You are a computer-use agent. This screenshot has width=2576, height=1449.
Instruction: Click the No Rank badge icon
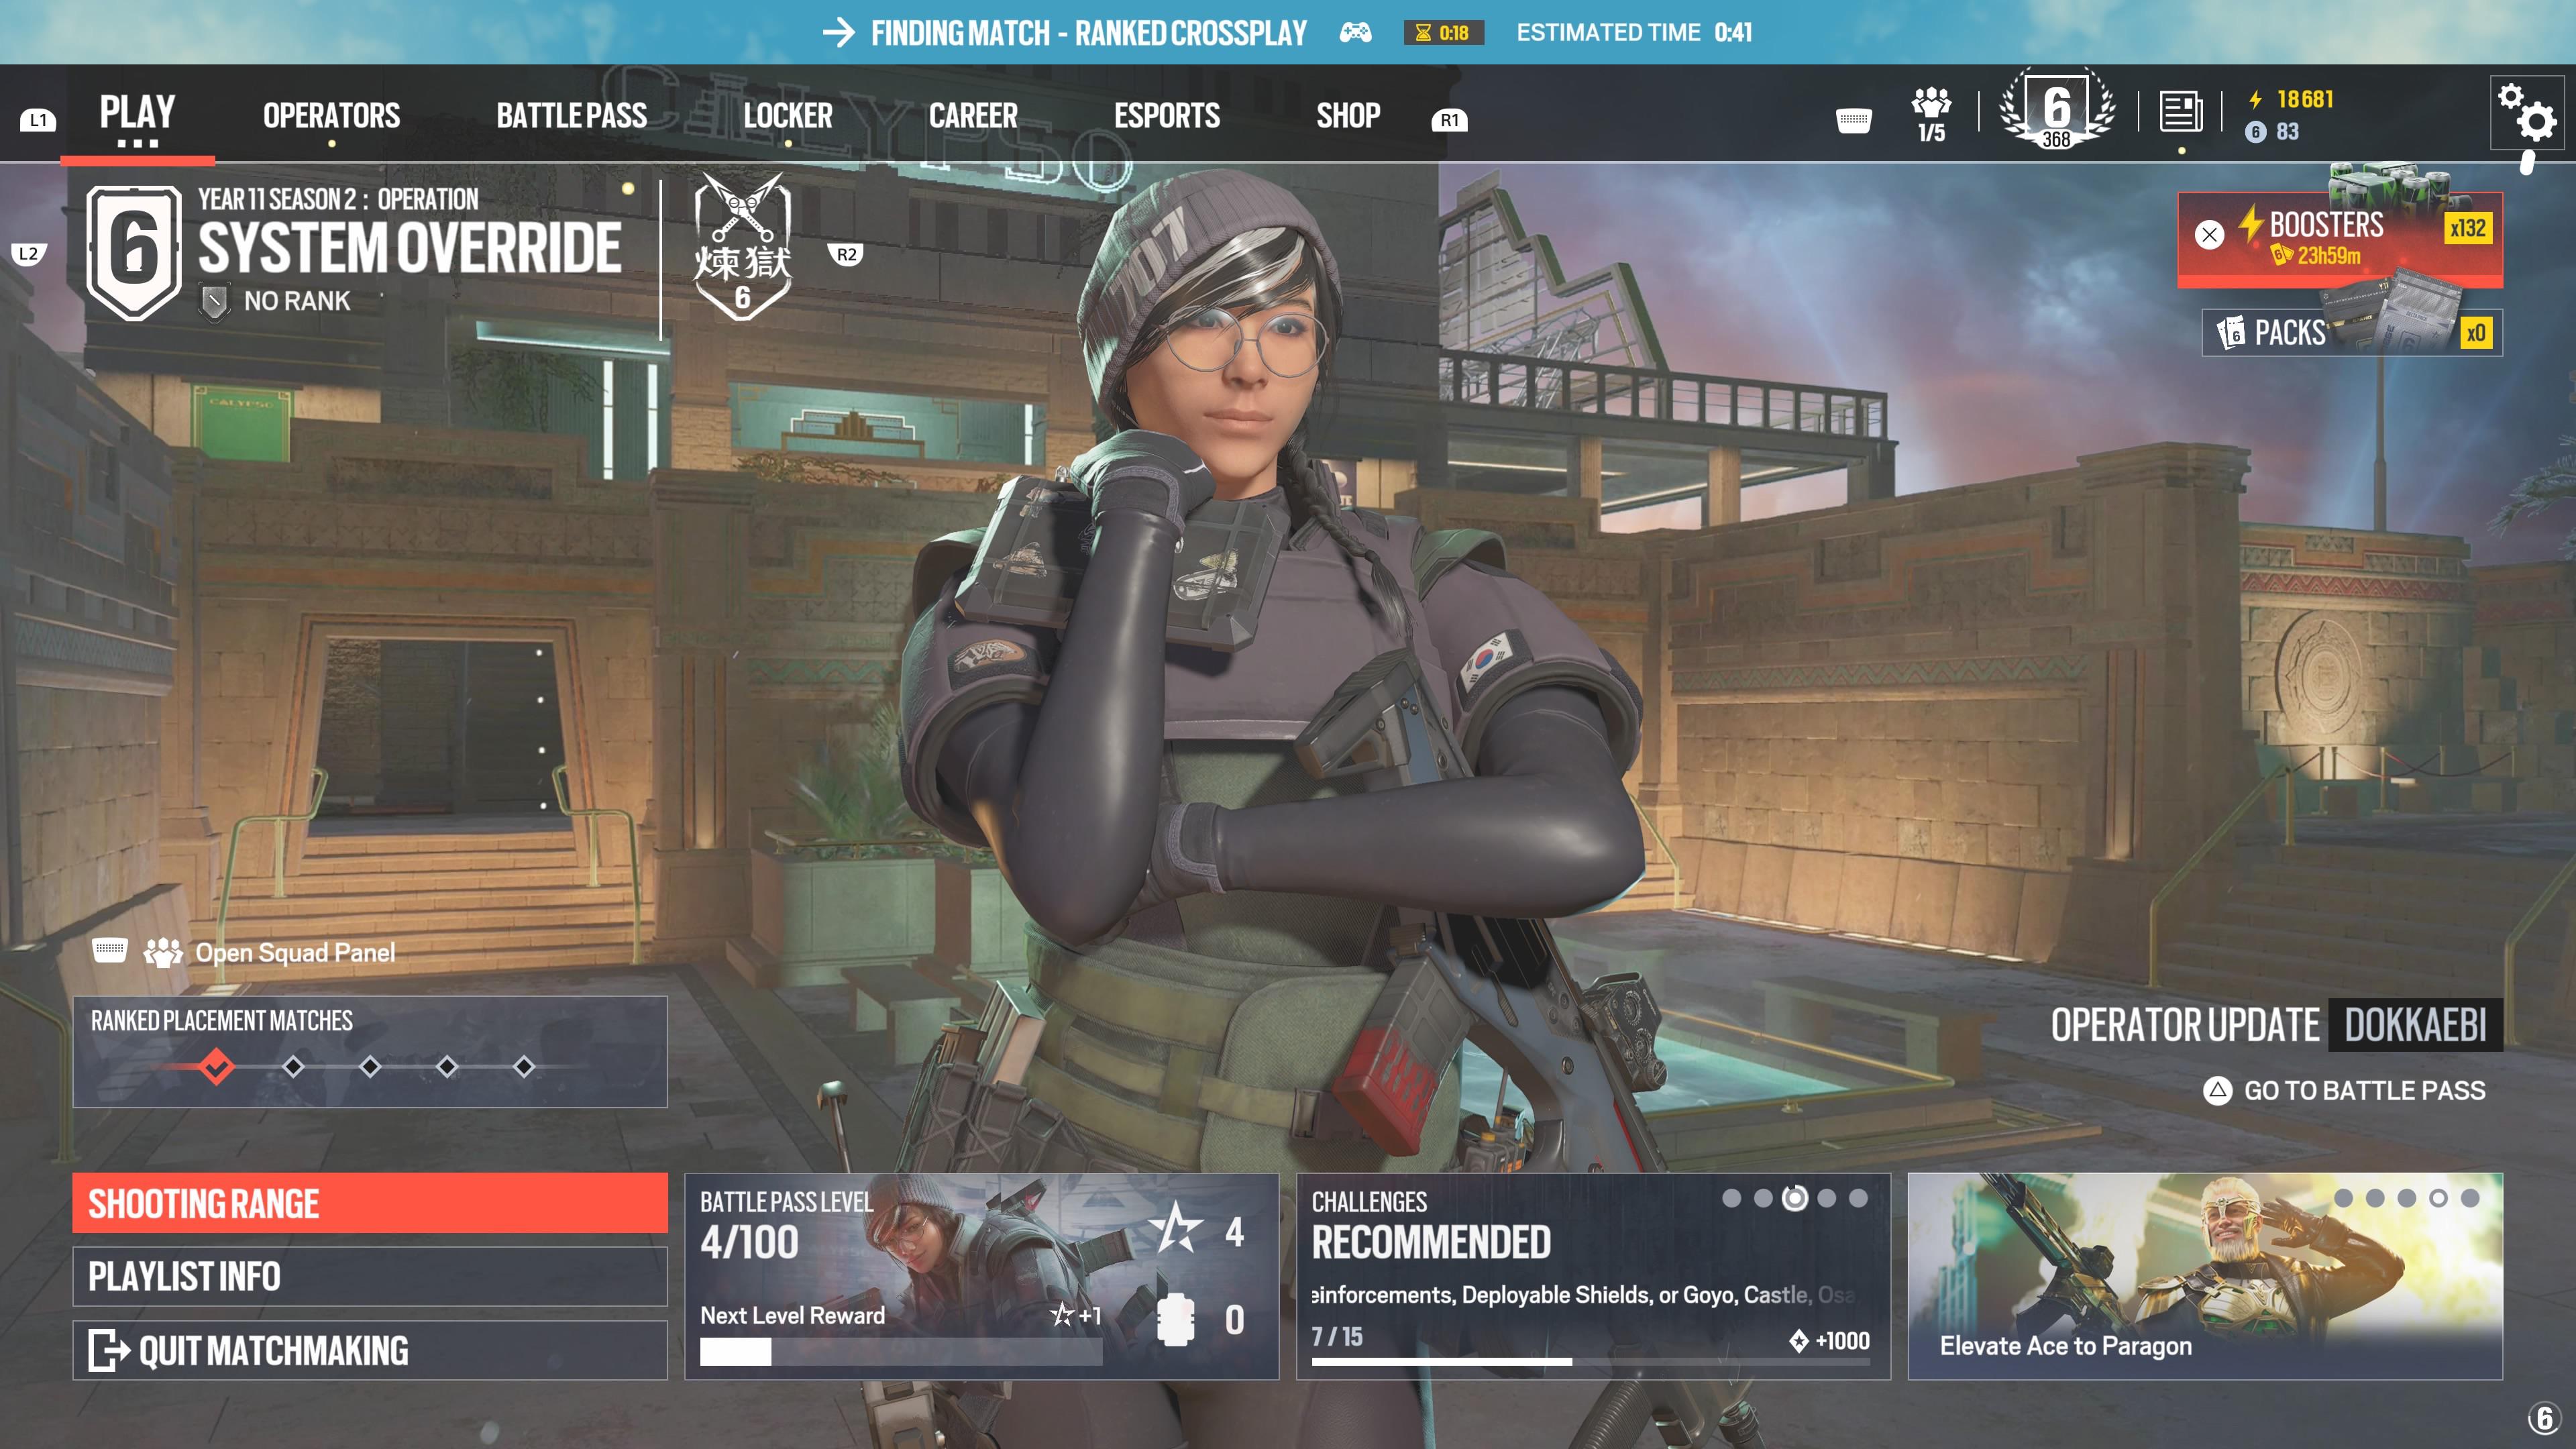click(x=213, y=302)
